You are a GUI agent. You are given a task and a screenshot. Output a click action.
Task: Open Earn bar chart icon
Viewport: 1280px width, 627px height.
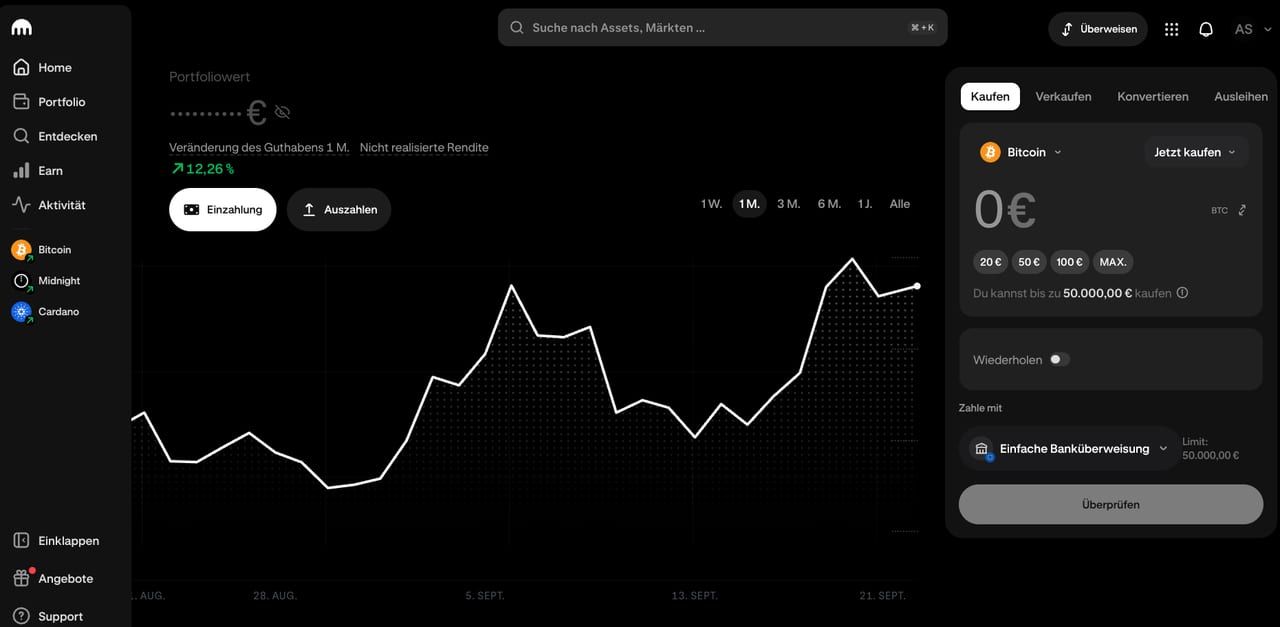(21, 170)
